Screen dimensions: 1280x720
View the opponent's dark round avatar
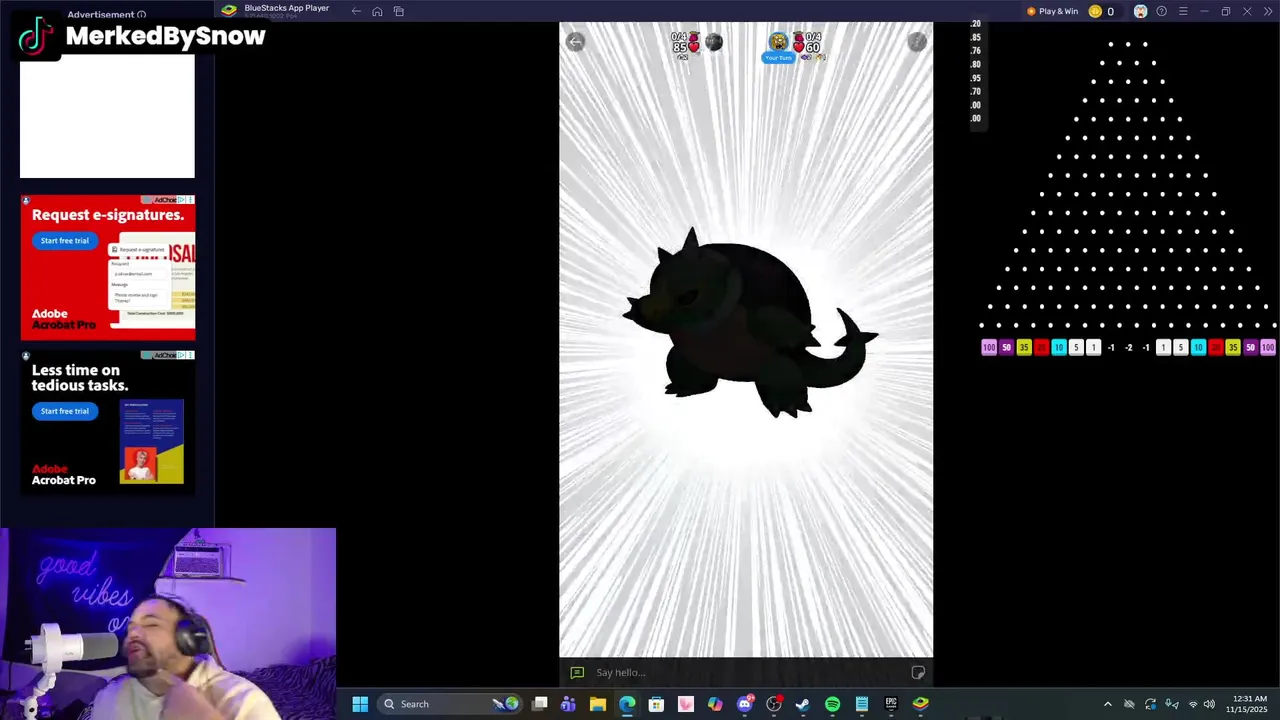[x=713, y=42]
